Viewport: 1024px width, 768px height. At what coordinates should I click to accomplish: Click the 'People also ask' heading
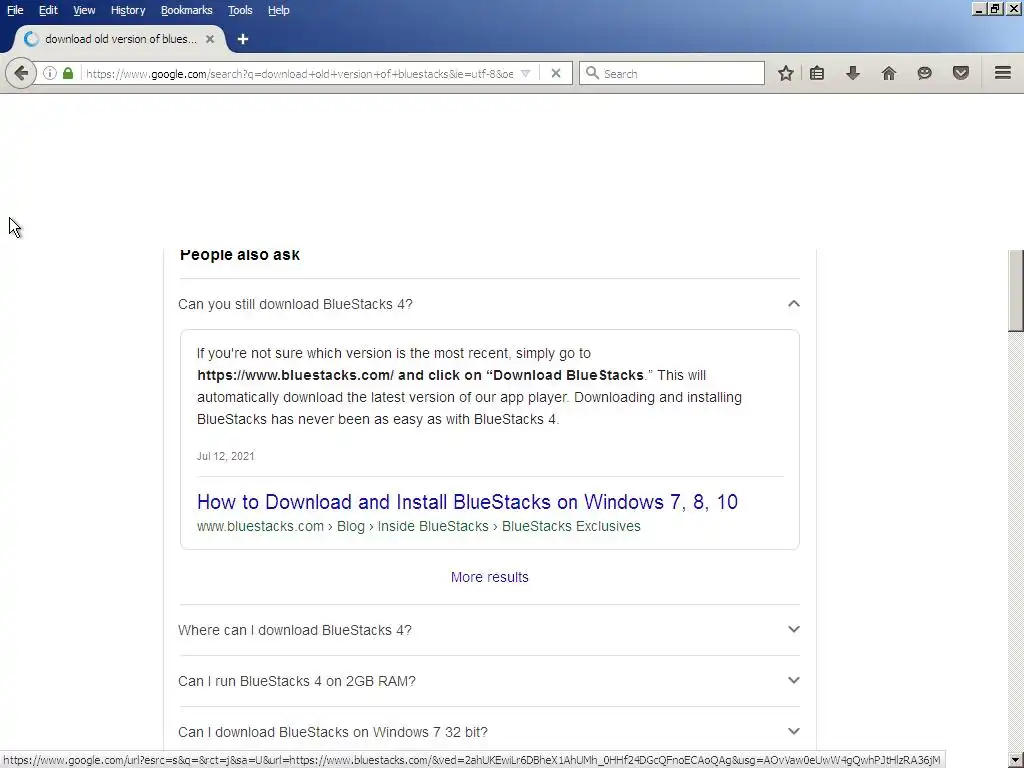(x=240, y=255)
